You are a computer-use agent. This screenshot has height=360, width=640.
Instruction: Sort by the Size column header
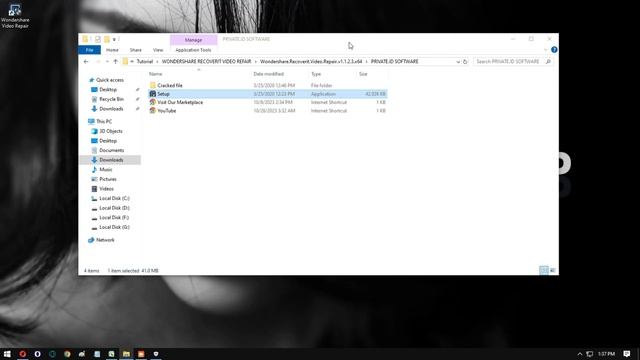(x=363, y=74)
